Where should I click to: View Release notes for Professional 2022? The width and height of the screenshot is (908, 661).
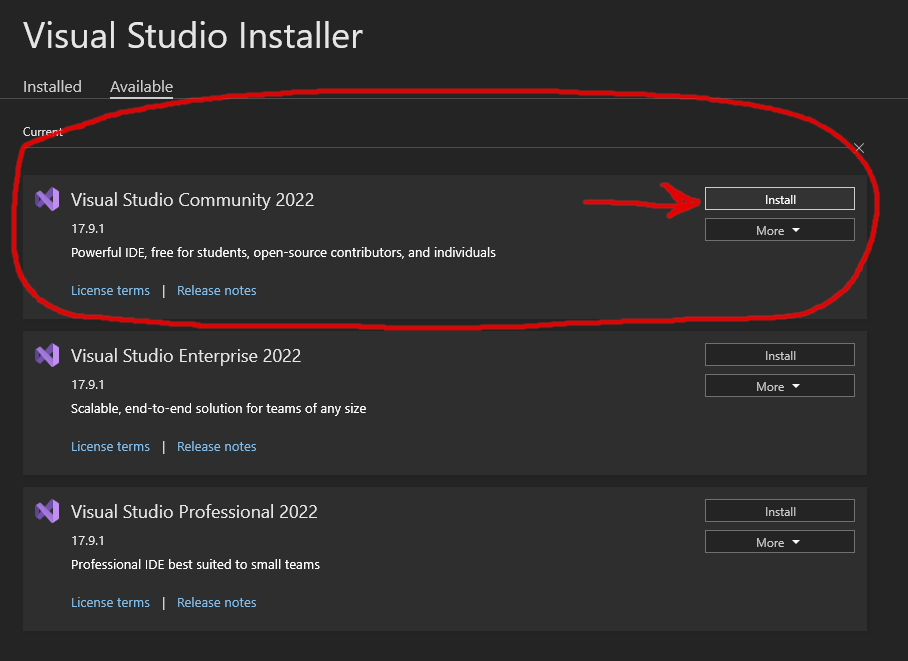pos(216,603)
